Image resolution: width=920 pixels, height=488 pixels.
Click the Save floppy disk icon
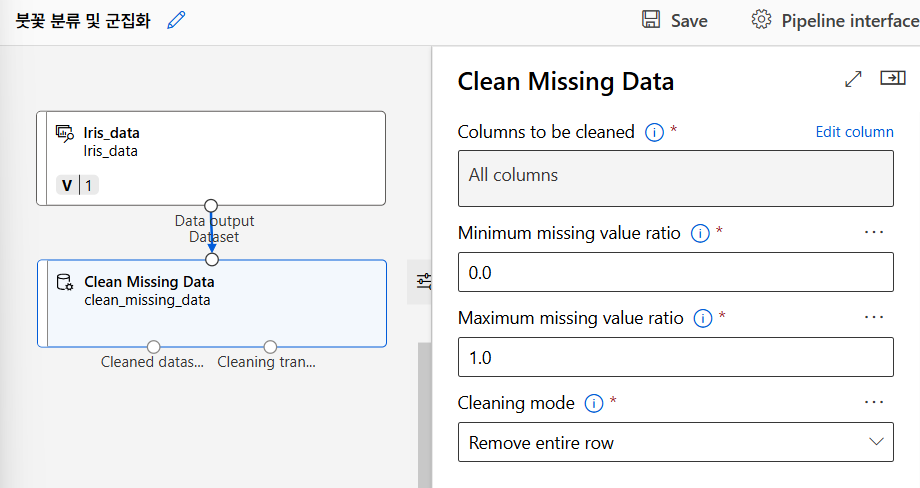(x=651, y=20)
